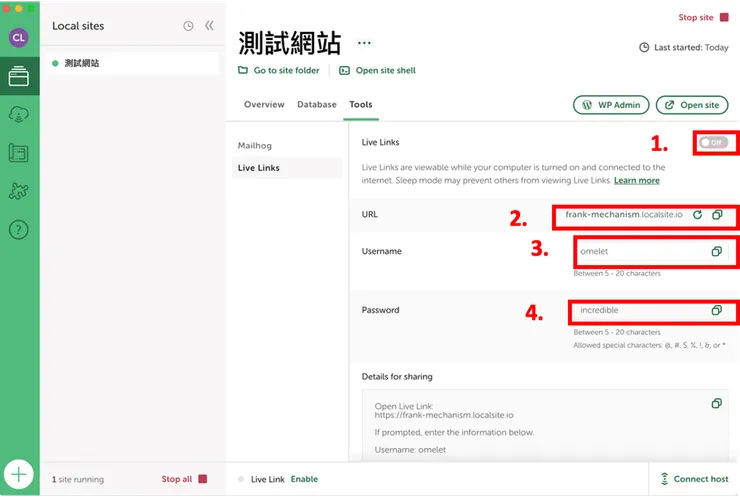Click Open site shell
This screenshot has height=497, width=740.
(378, 70)
